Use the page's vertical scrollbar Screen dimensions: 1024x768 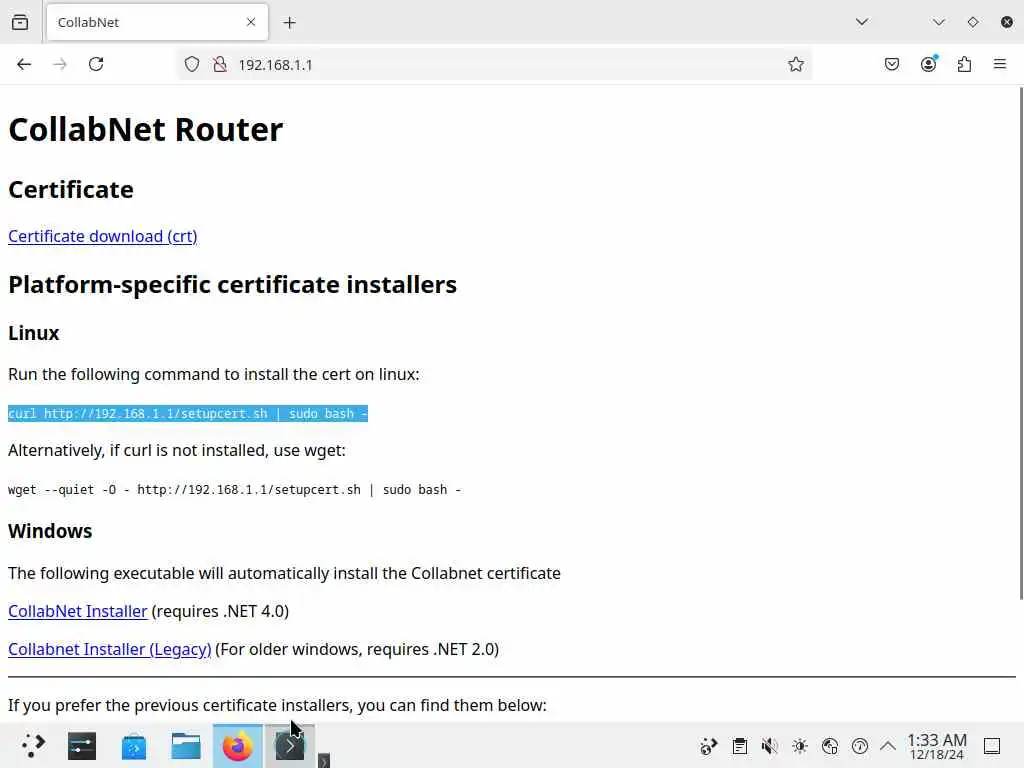coord(1021,343)
